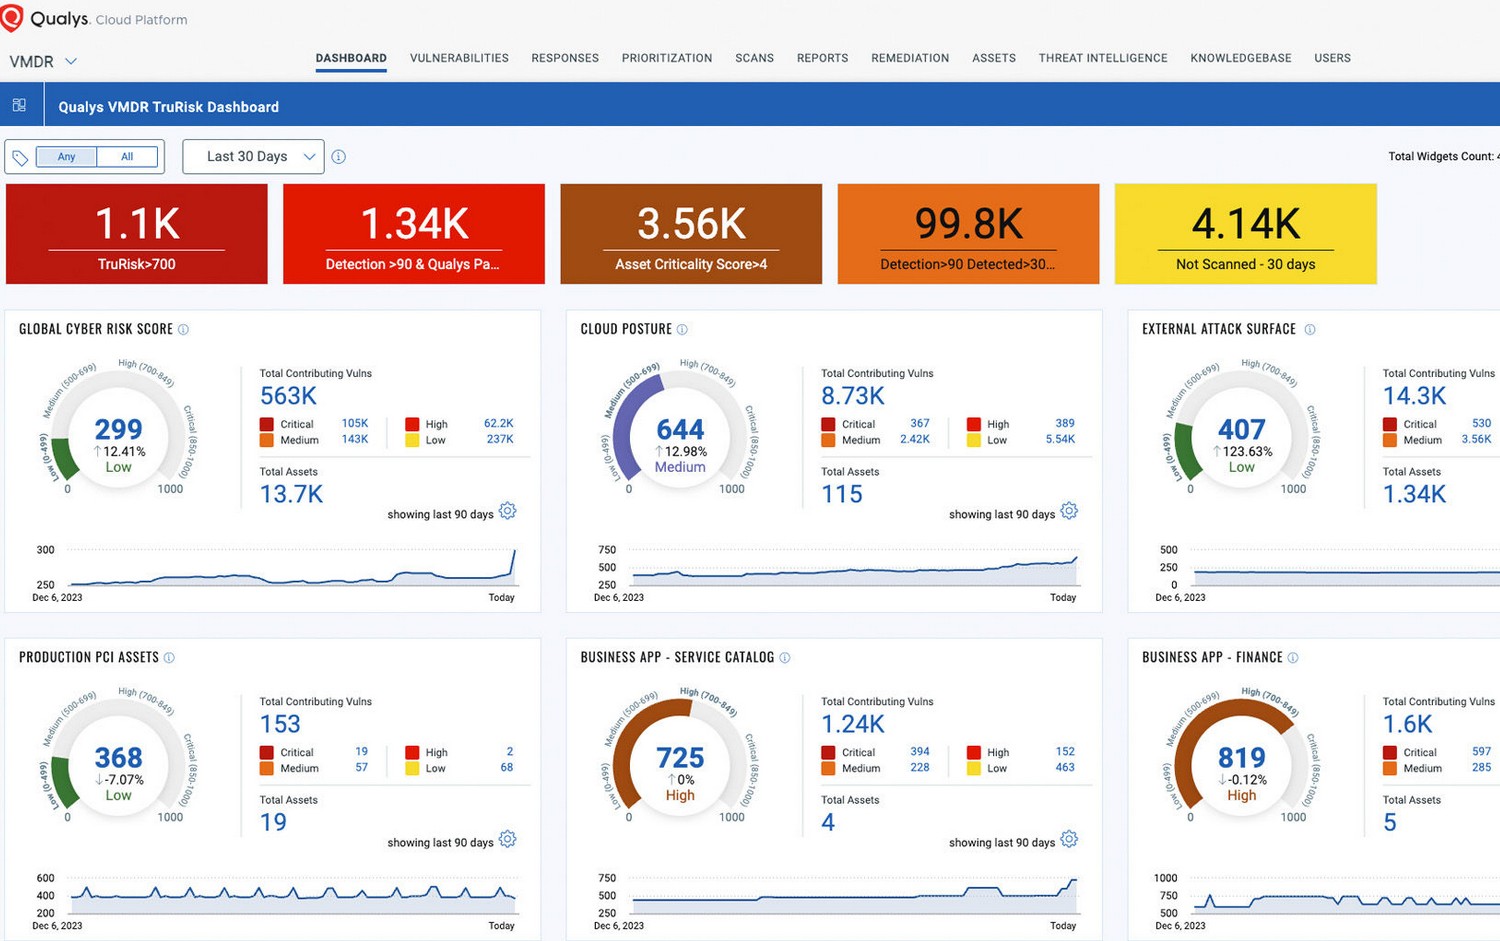Viewport: 1500px width, 941px height.
Task: Open the TruRisk>700 red tile
Action: click(137, 234)
